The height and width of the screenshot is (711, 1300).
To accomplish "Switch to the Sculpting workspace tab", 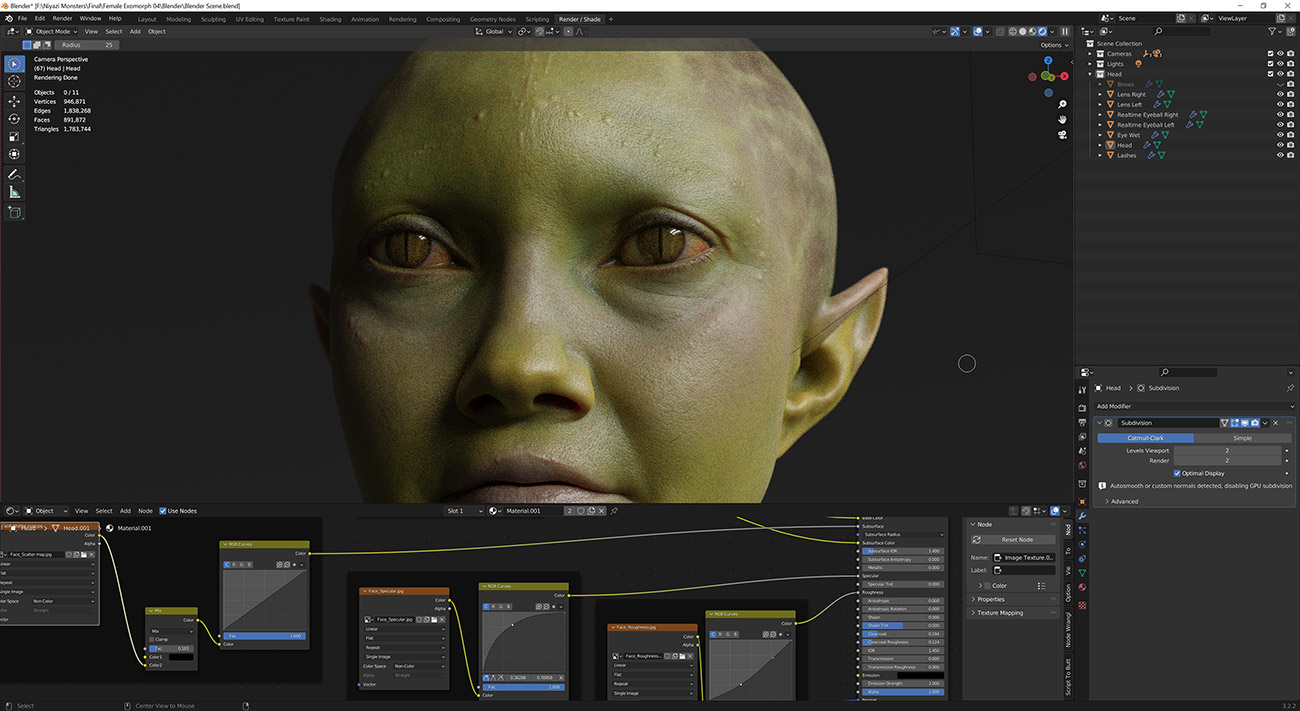I will coord(213,19).
